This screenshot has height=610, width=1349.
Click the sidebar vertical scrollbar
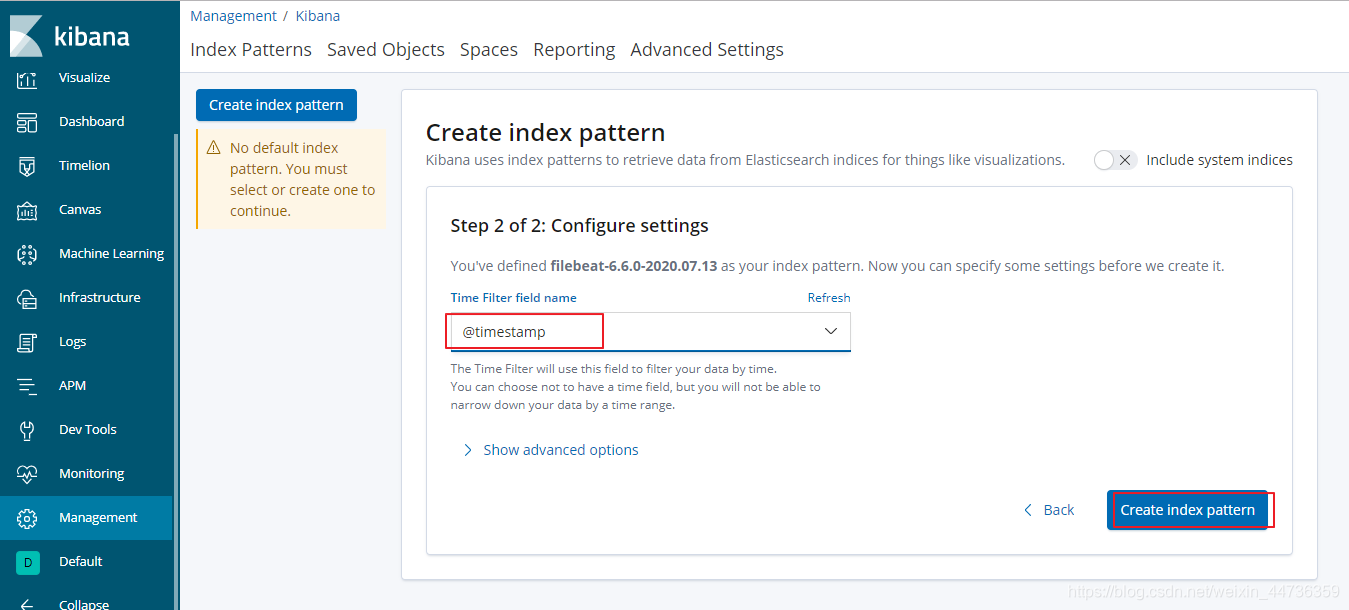click(176, 372)
